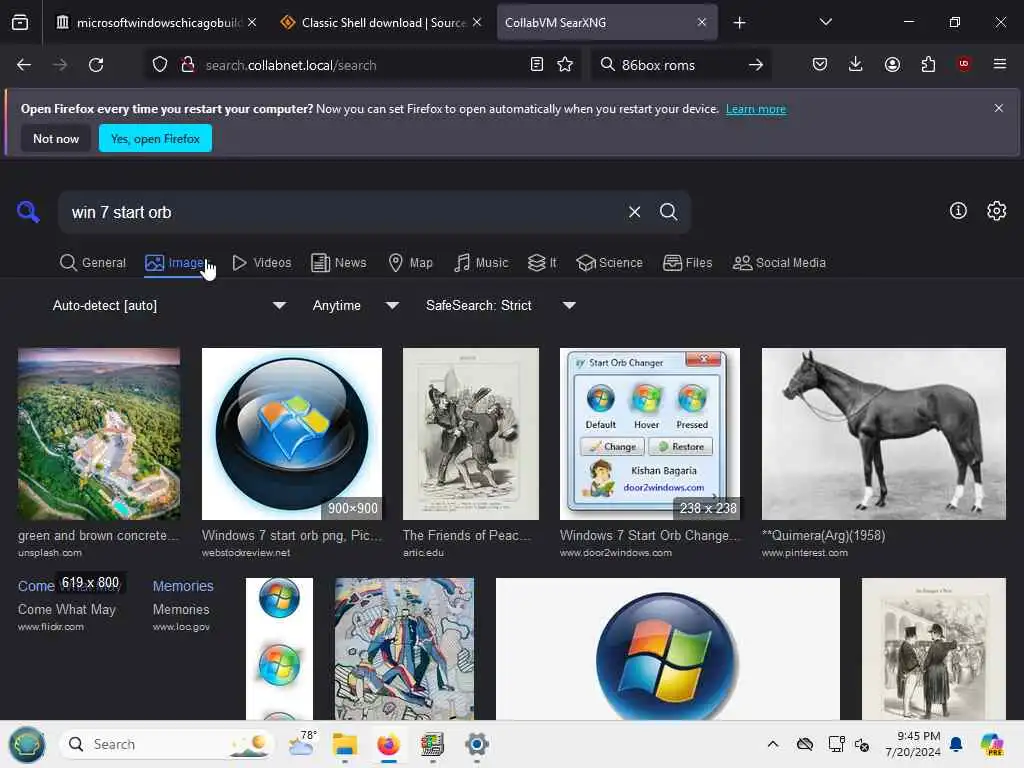Select the Map search category
1024x768 pixels.
411,263
